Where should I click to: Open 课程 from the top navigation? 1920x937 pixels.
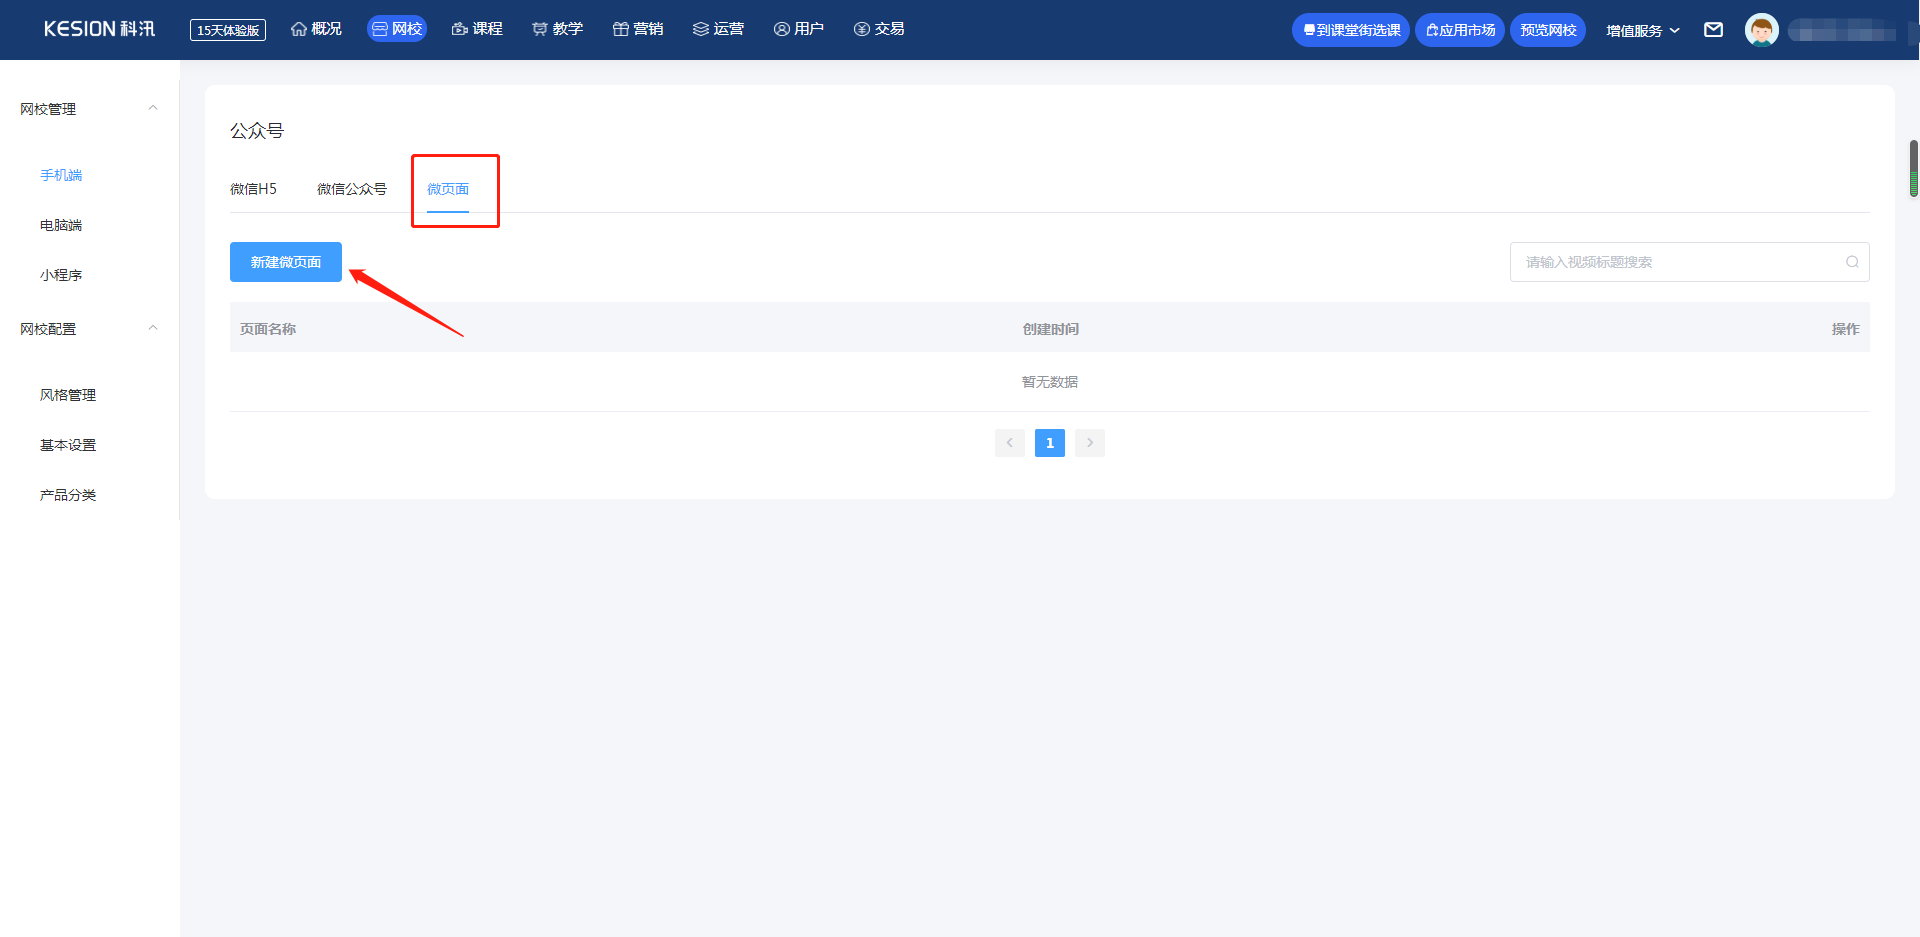click(x=477, y=29)
